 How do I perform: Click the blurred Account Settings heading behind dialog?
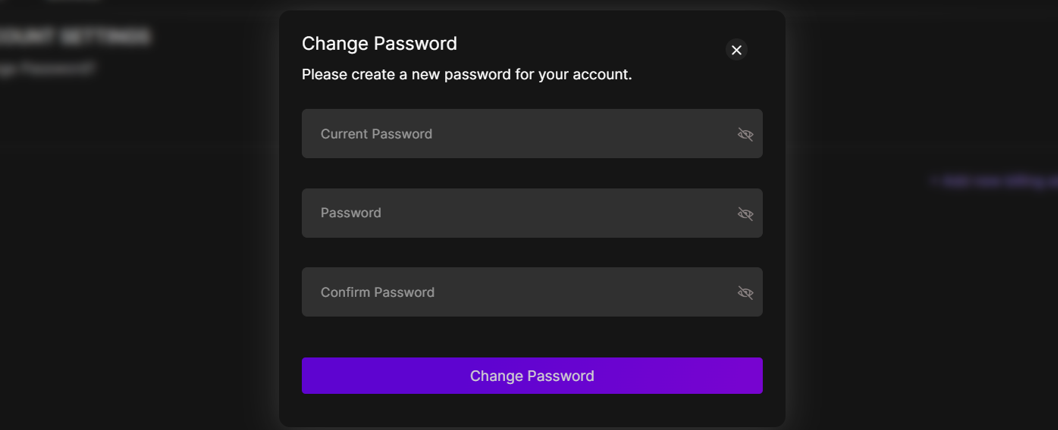(x=75, y=37)
